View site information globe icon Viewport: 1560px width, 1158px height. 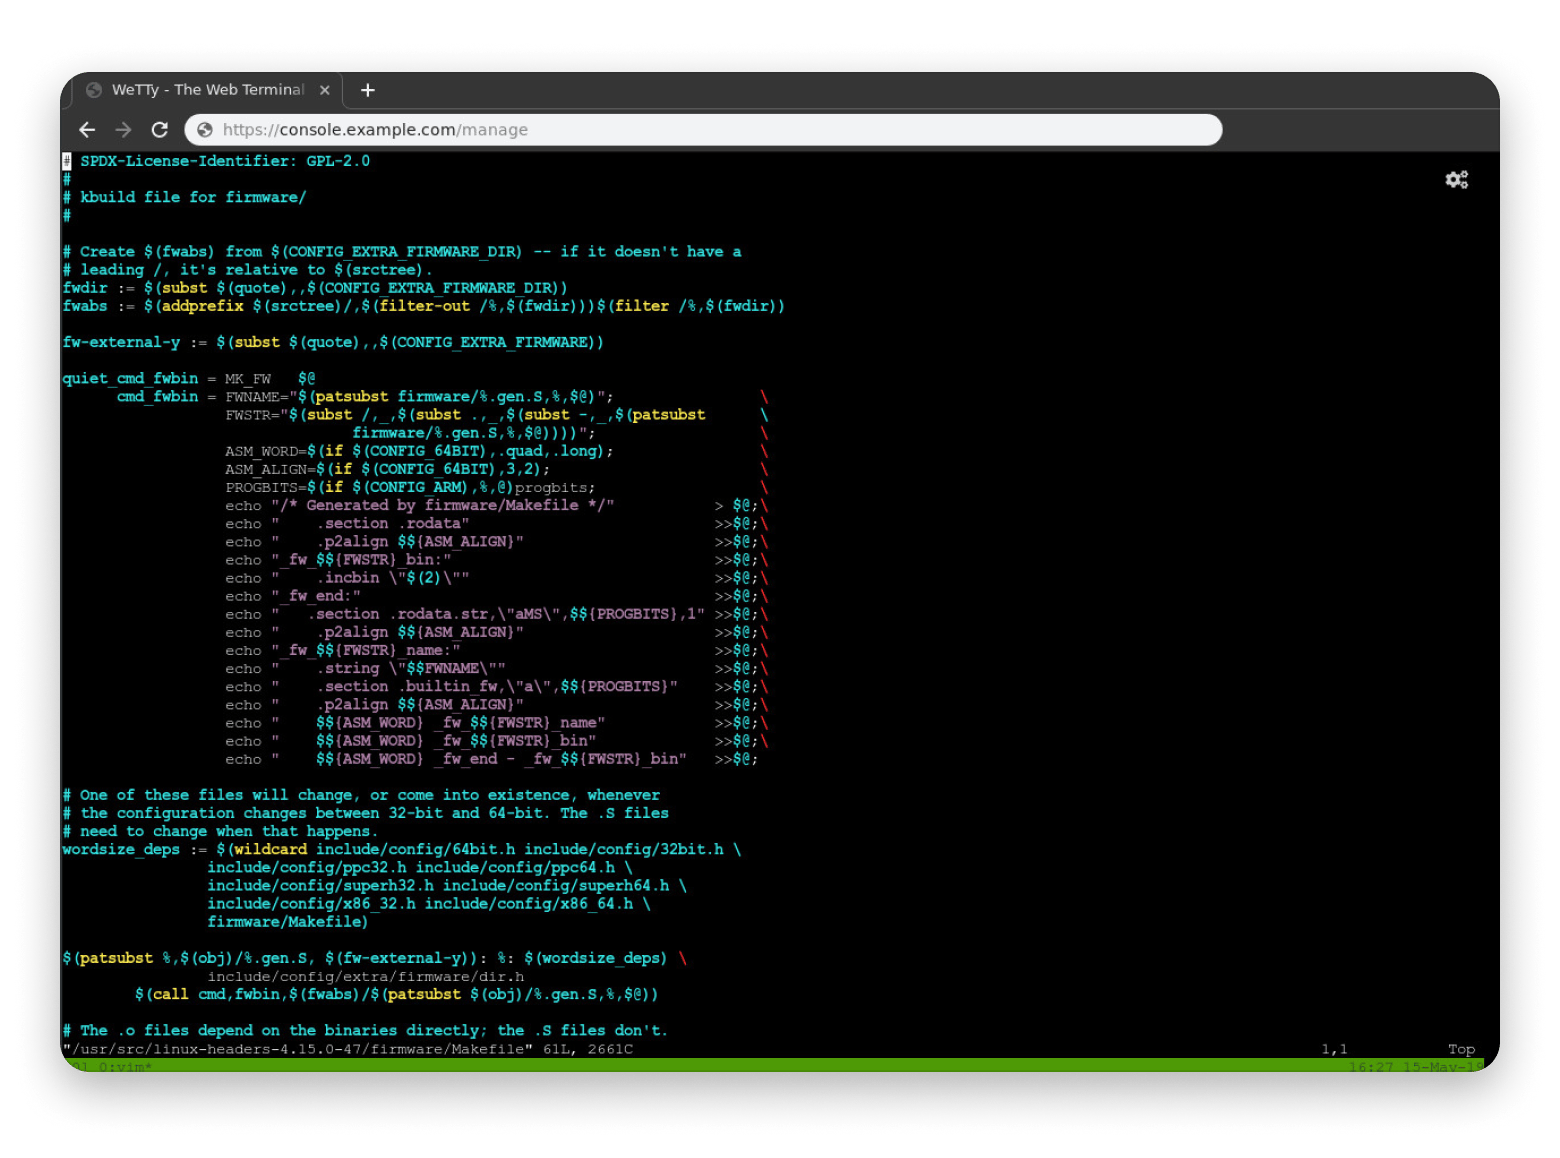click(205, 130)
